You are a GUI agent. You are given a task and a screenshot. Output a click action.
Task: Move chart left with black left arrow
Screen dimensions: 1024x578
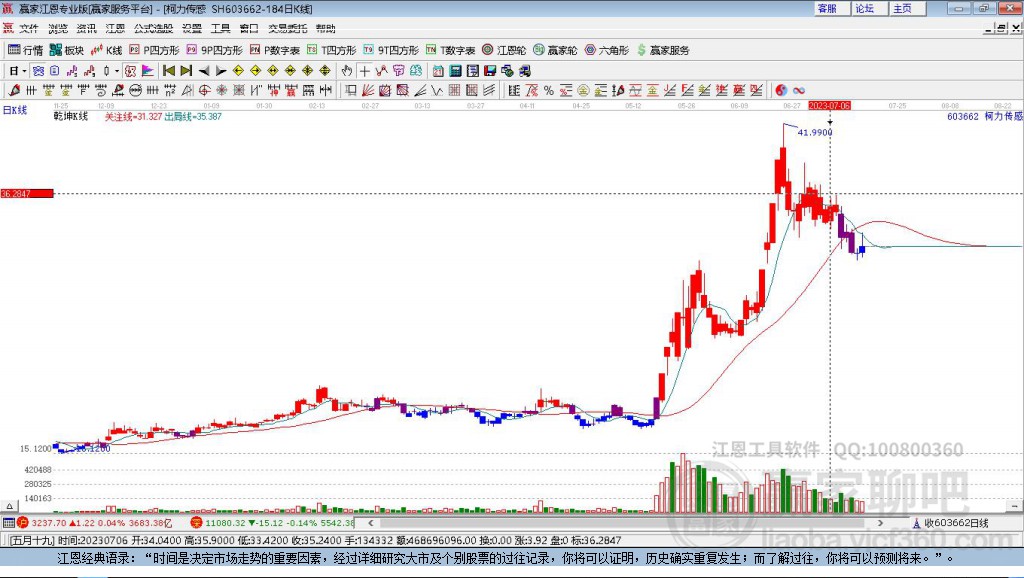tap(204, 71)
